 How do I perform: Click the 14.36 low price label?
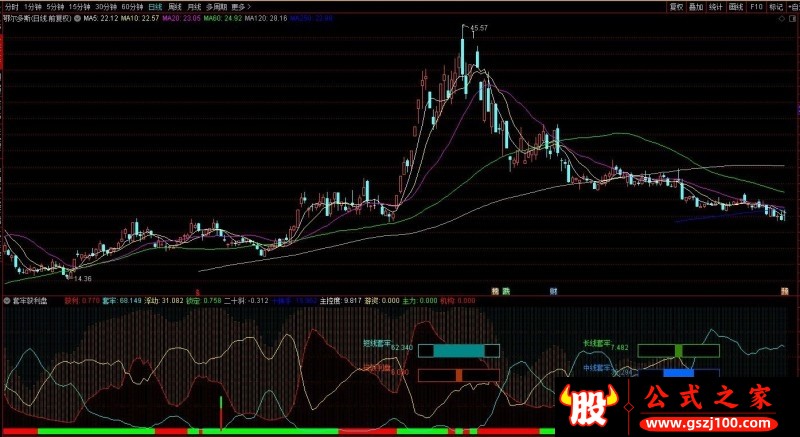[x=82, y=279]
